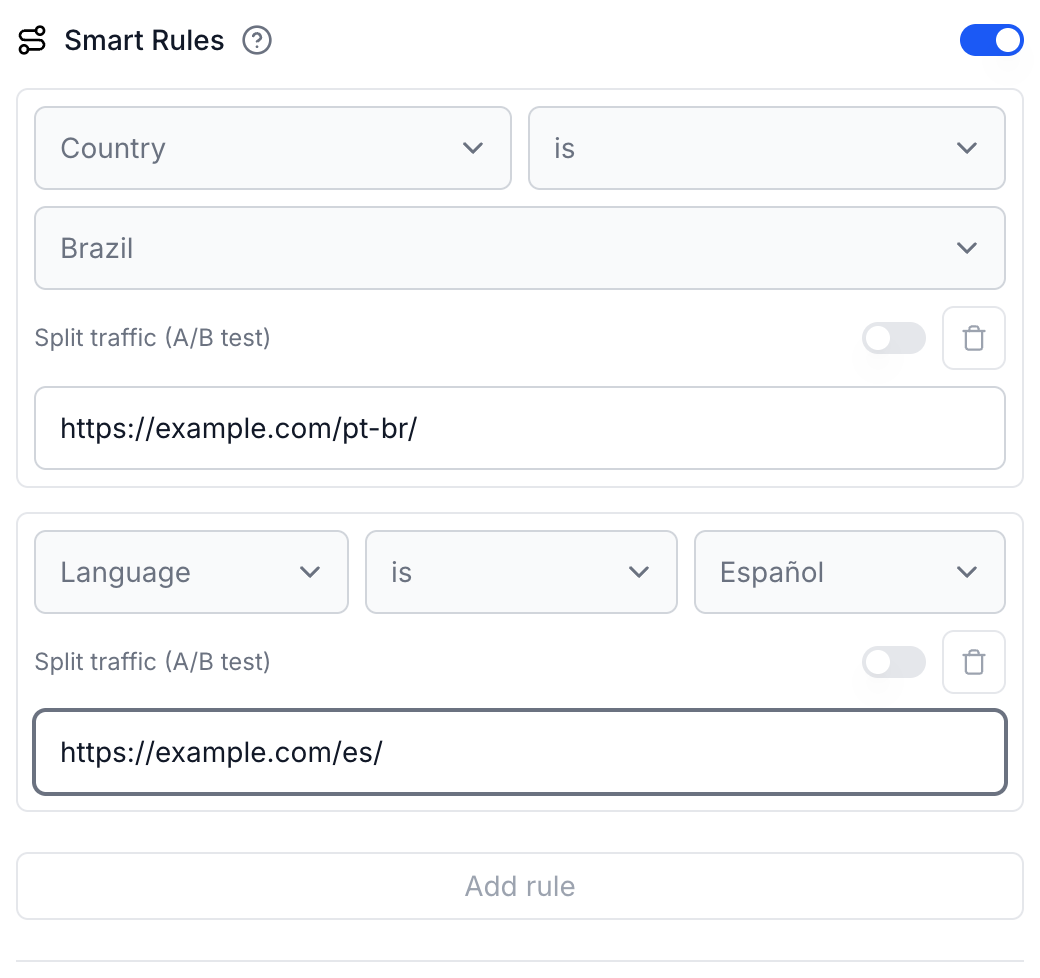Open Smart Rules help question mark
1040x978 pixels.
point(257,40)
